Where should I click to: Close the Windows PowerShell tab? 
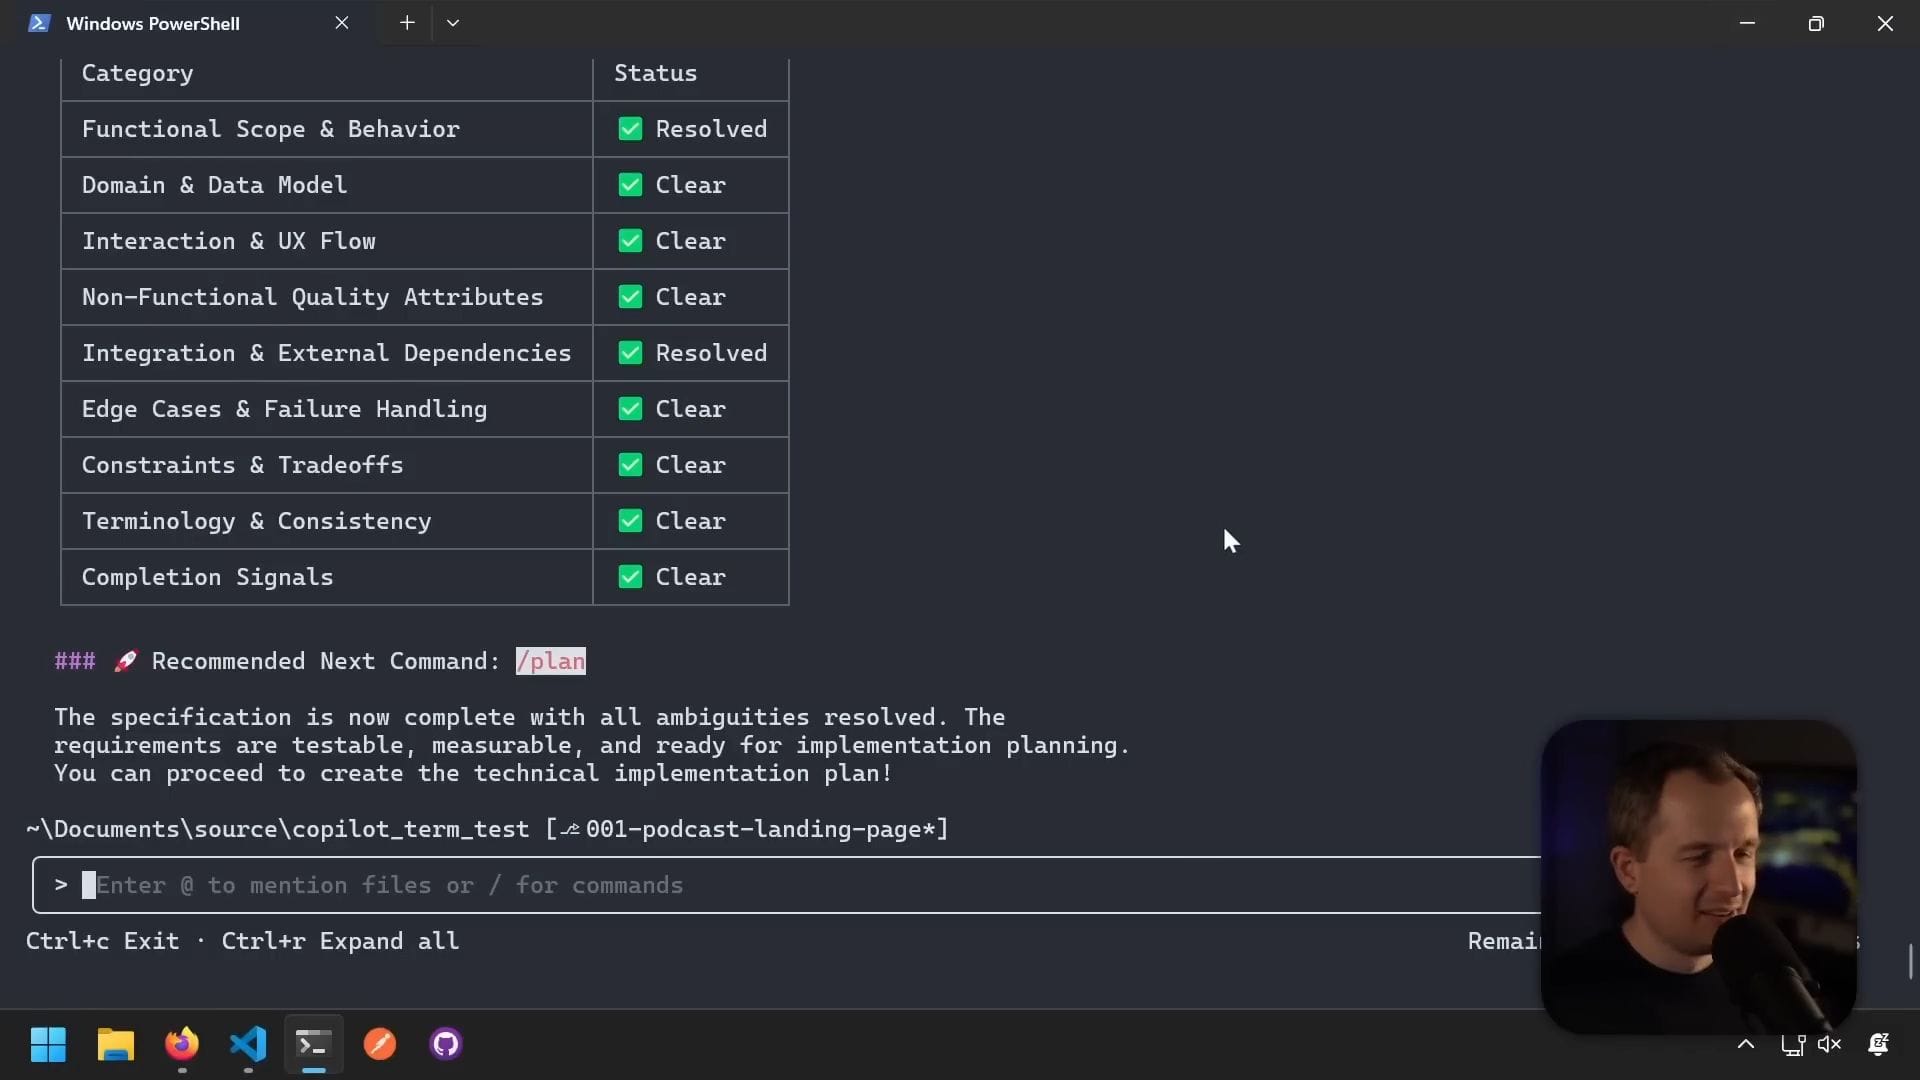[342, 22]
